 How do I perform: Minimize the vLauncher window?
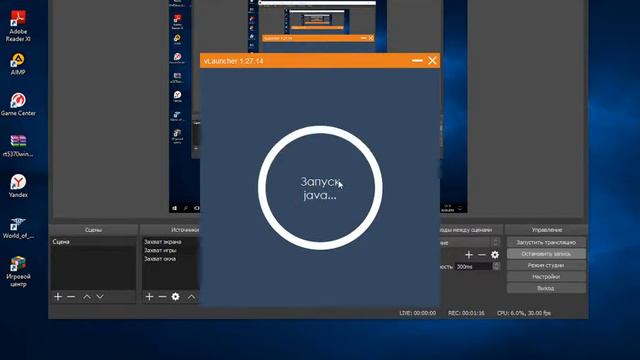417,61
